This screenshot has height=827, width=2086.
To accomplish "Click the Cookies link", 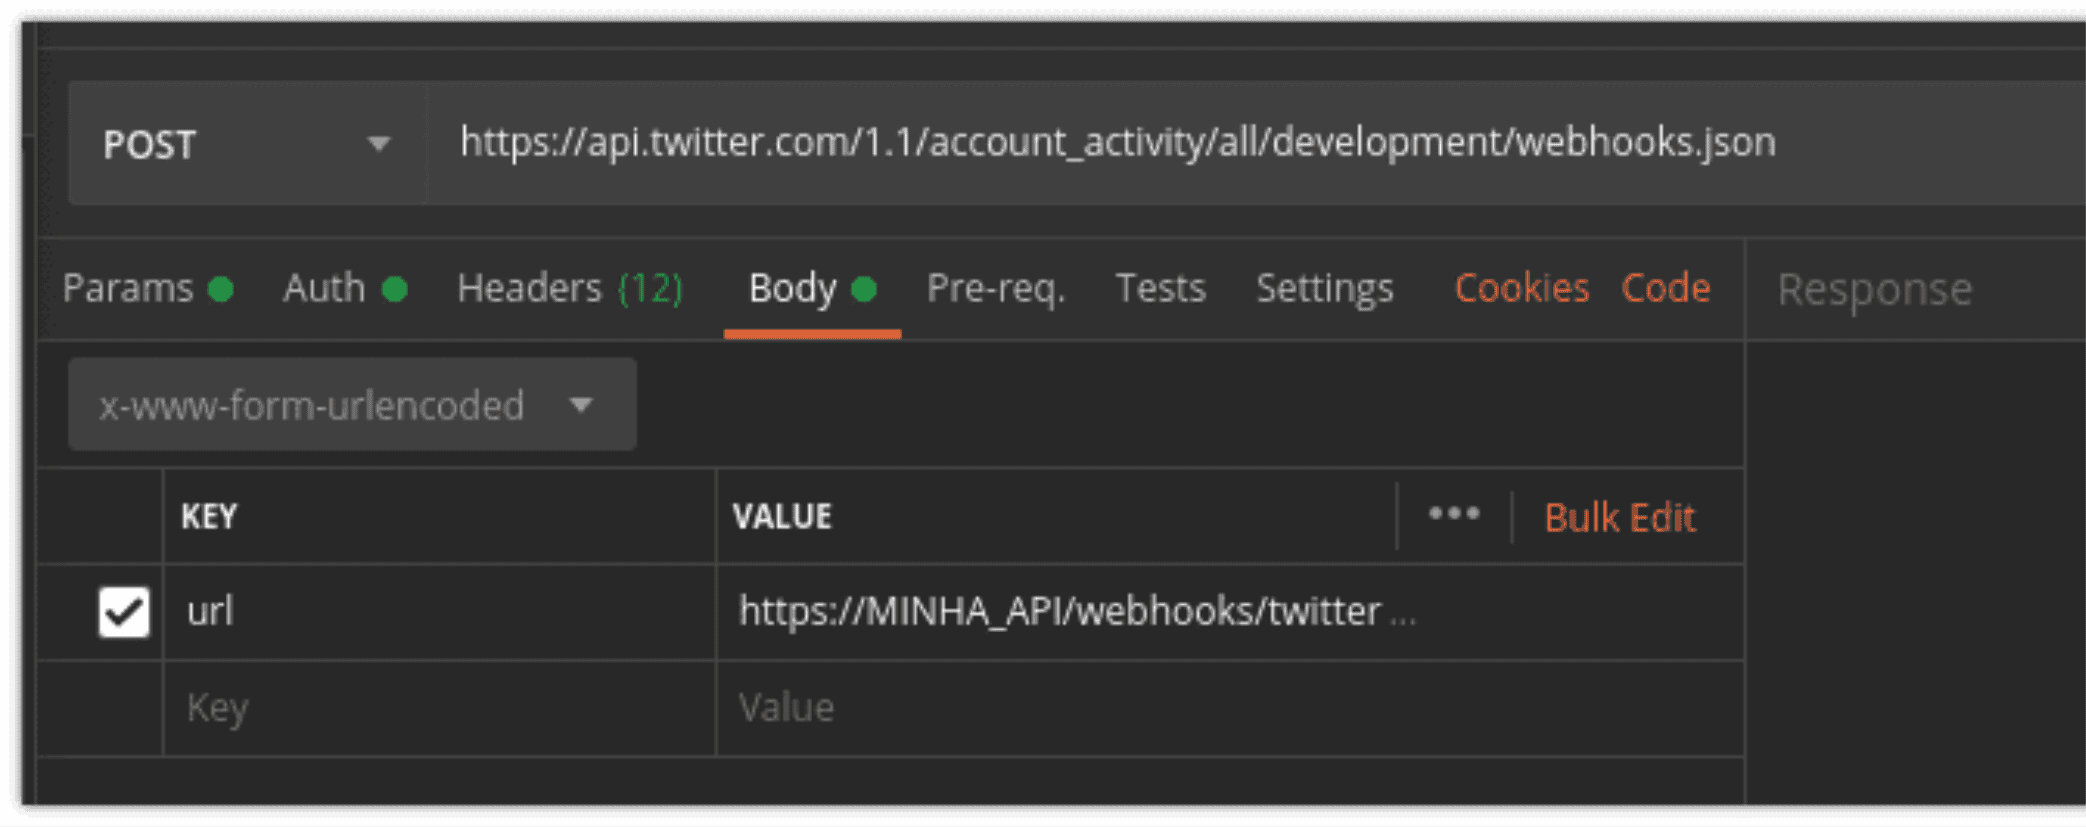I will (x=1521, y=289).
